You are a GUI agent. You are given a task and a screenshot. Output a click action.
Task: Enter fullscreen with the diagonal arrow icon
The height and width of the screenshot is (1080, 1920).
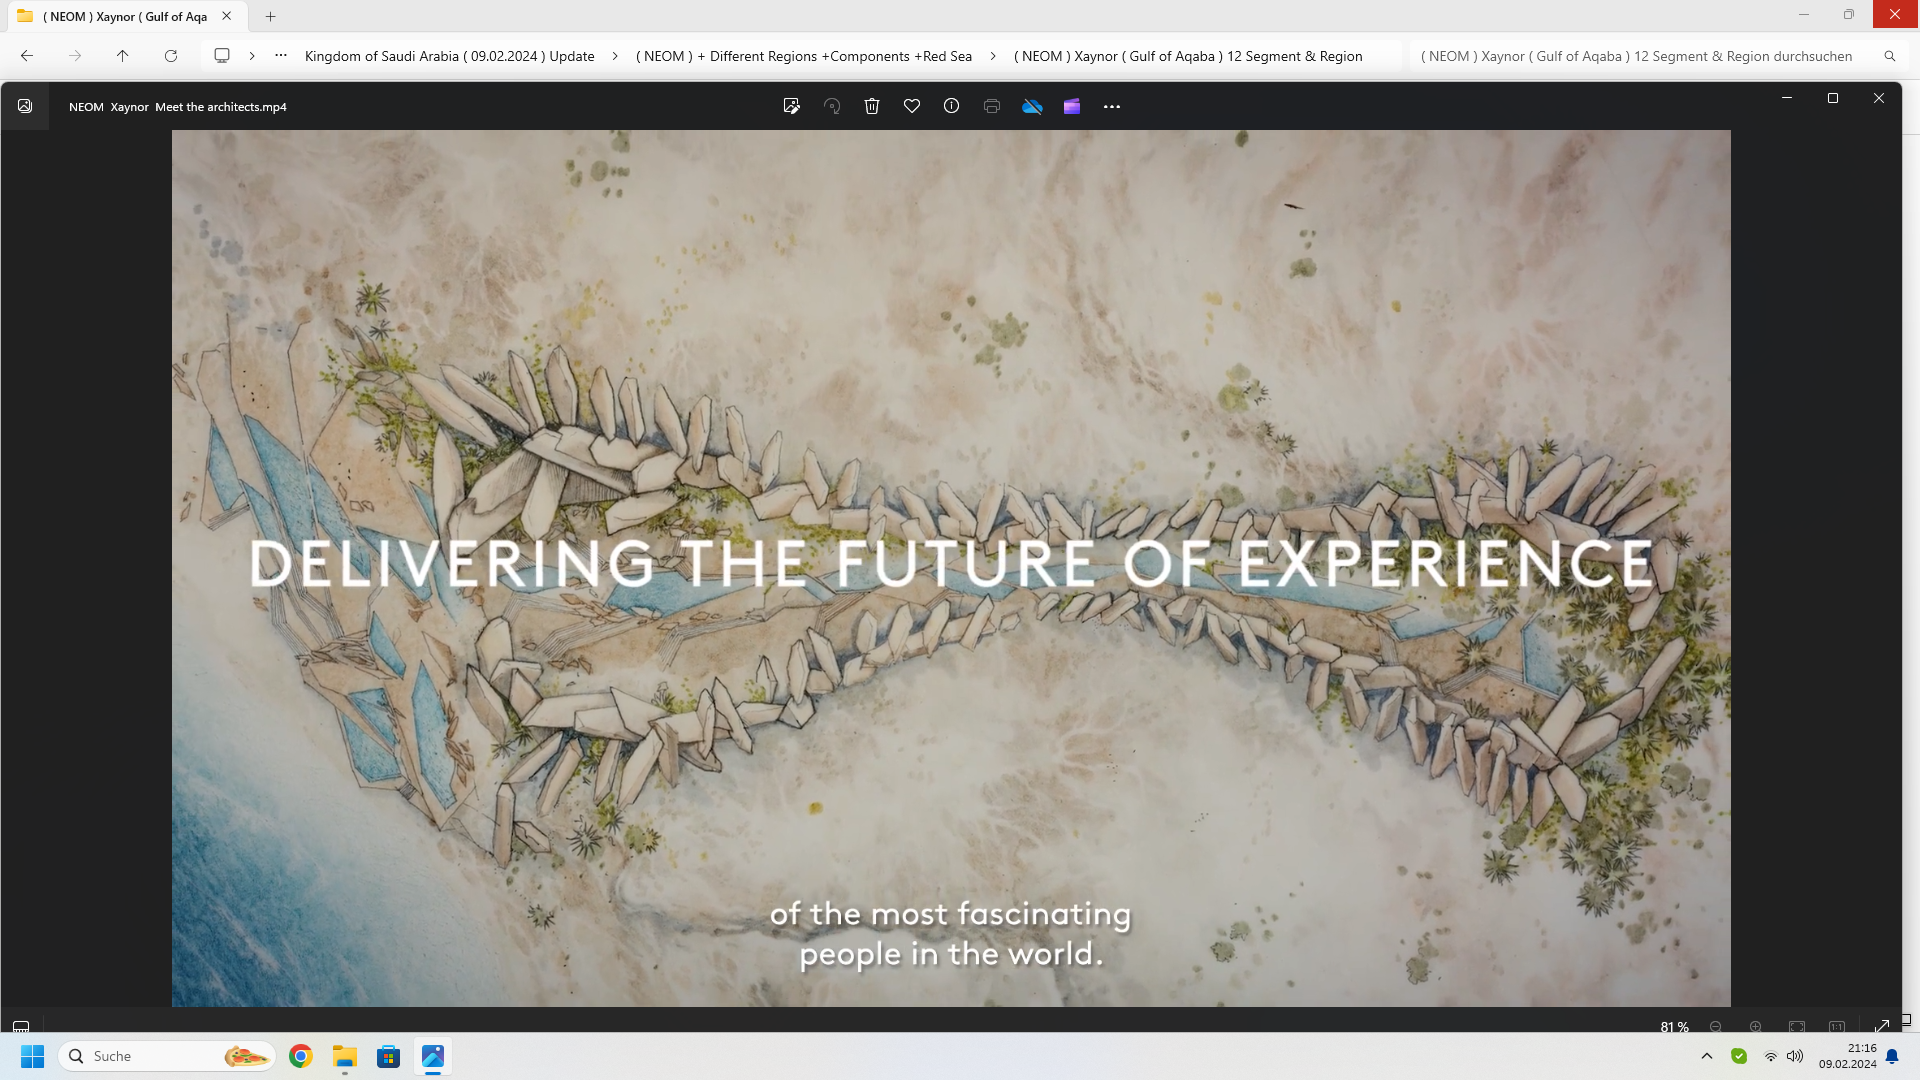pos(1882,1026)
